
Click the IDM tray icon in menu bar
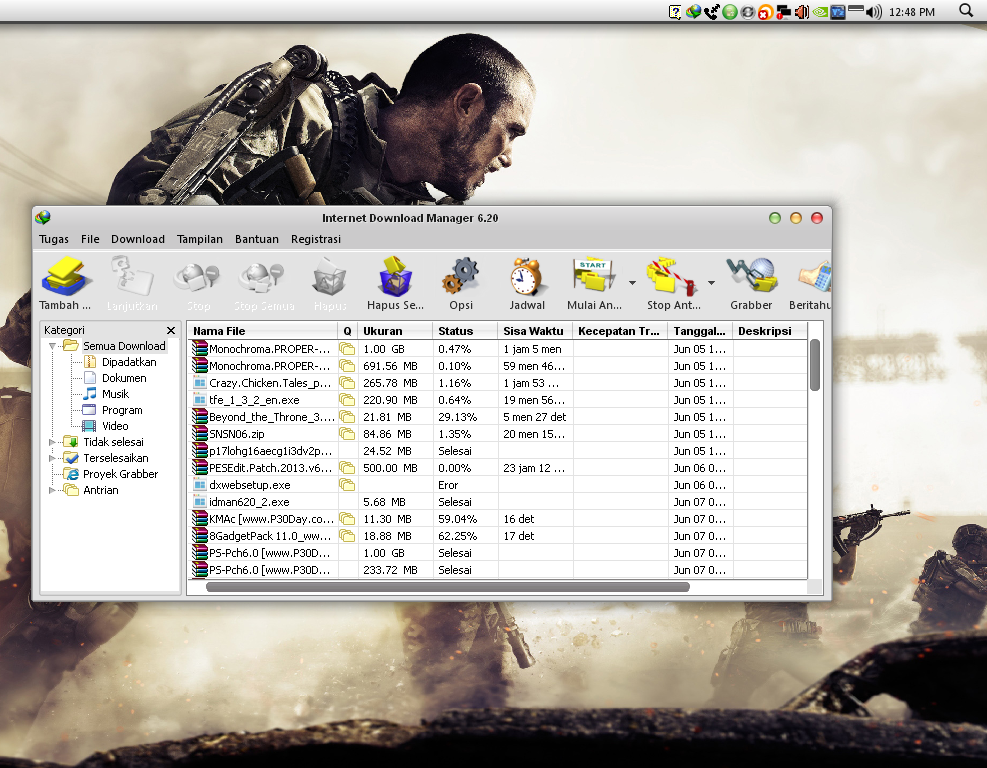pyautogui.click(x=694, y=12)
